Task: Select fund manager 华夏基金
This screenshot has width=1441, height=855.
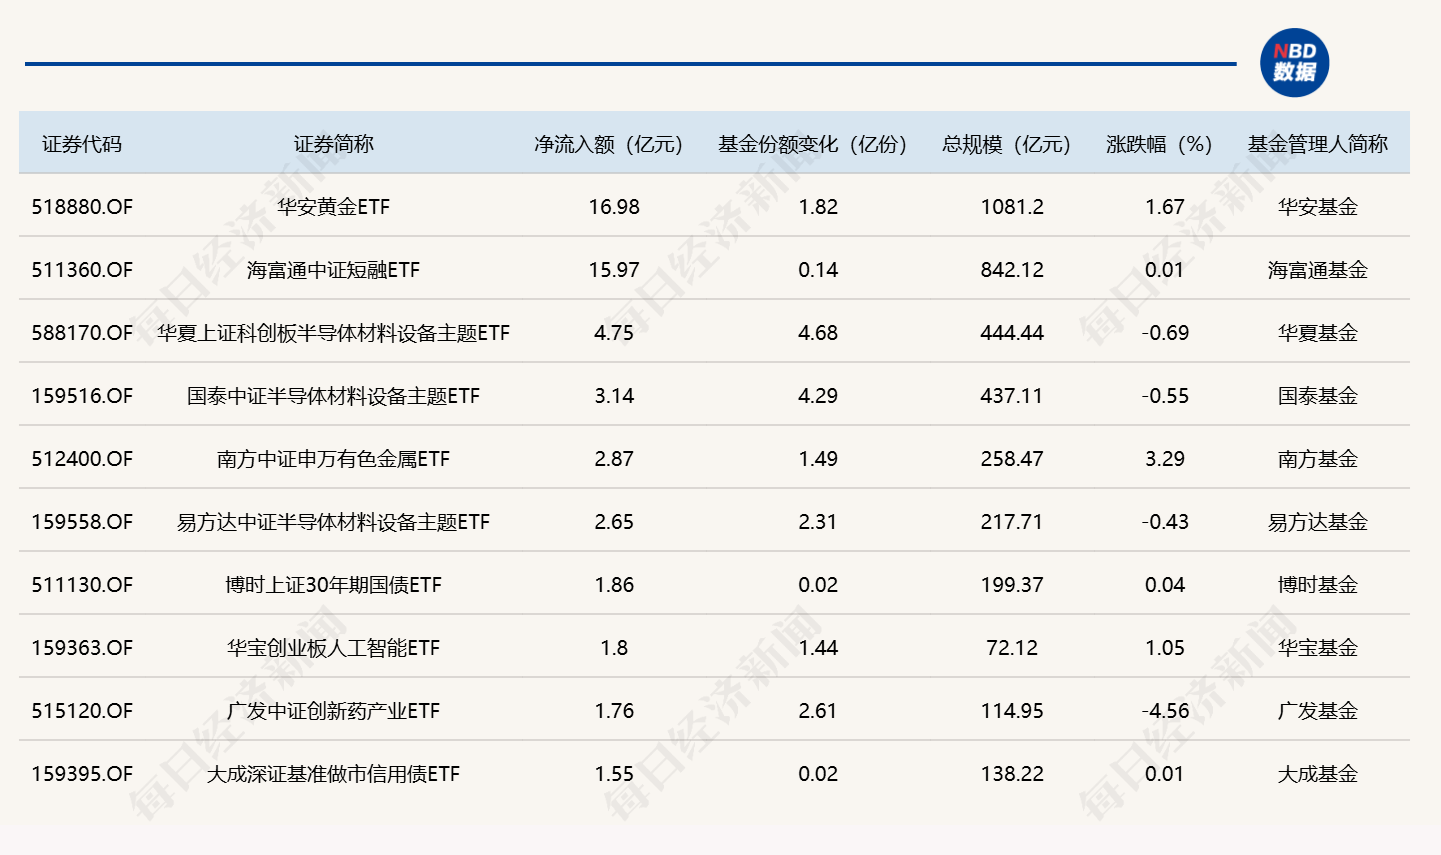Action: (1318, 333)
